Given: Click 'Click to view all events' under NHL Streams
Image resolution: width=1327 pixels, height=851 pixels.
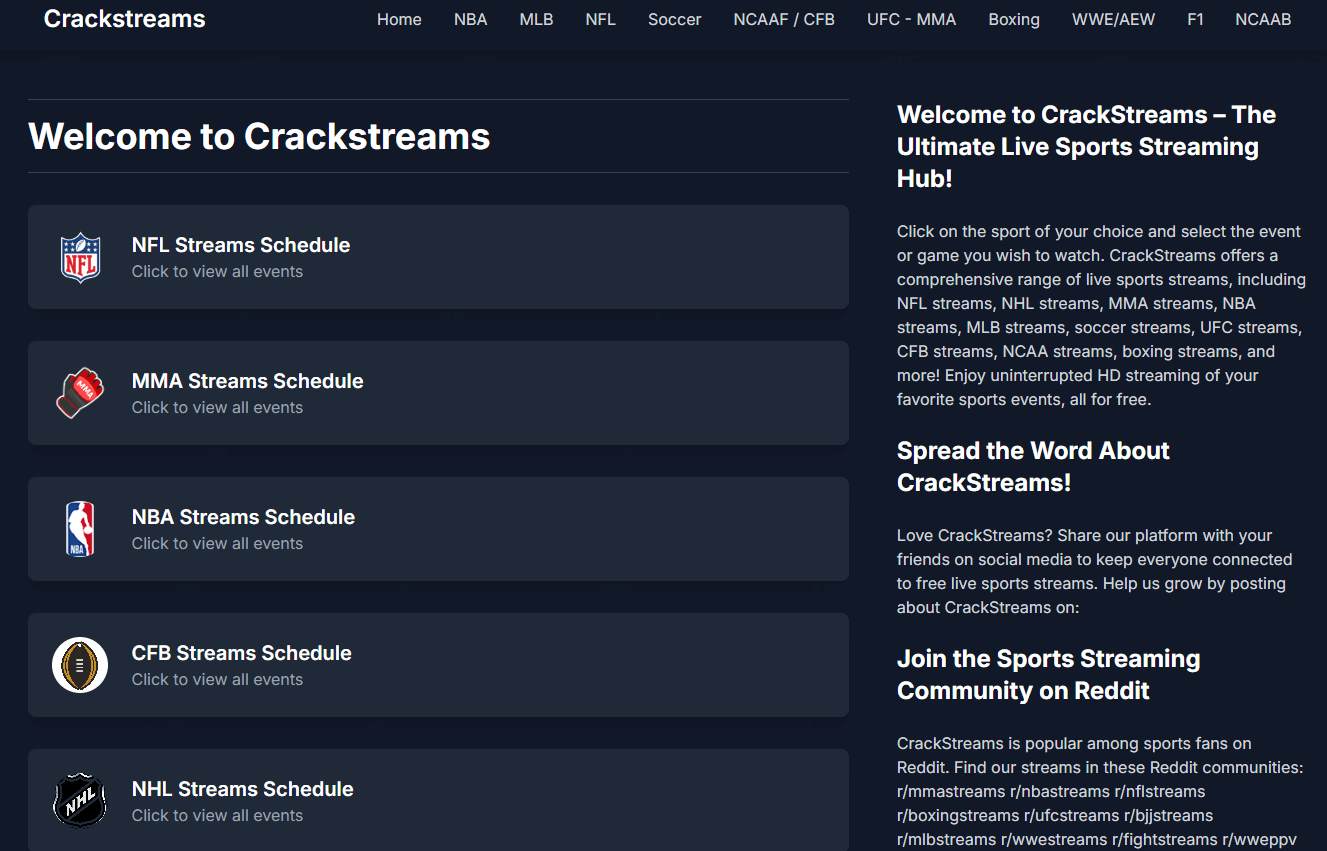Looking at the screenshot, I should [x=217, y=816].
